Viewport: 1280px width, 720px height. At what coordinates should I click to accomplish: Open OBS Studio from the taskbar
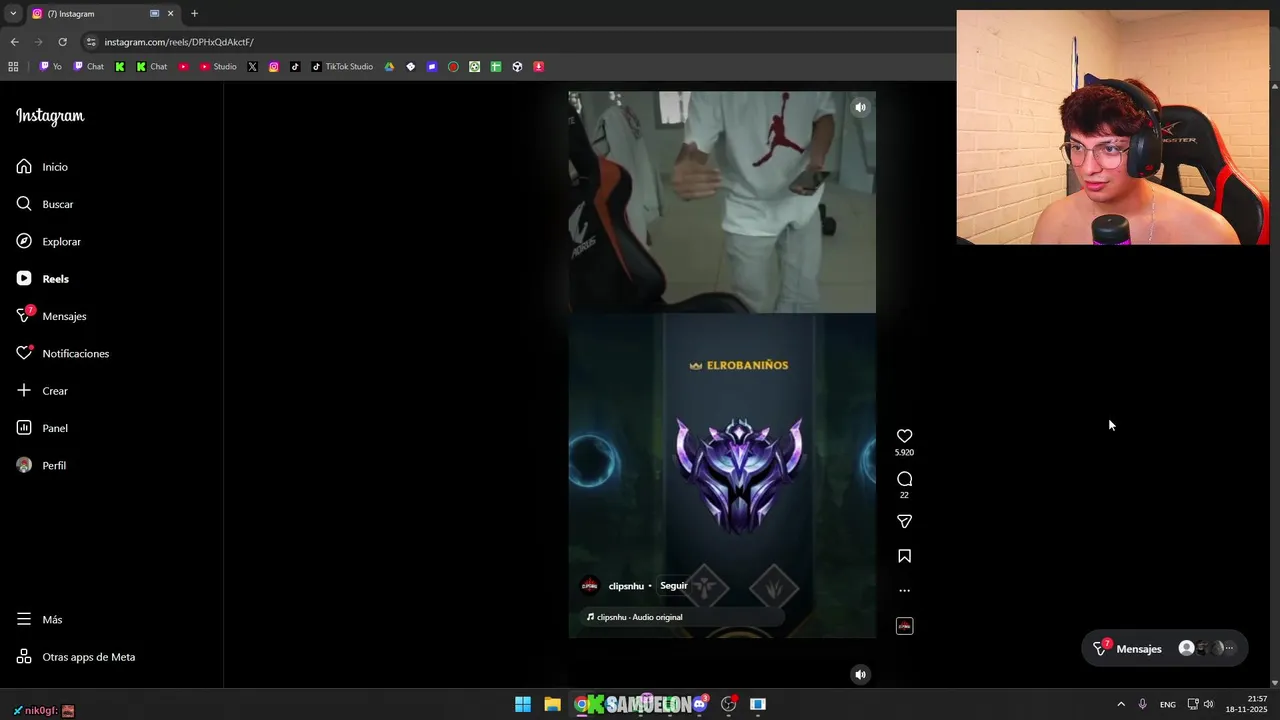(728, 704)
